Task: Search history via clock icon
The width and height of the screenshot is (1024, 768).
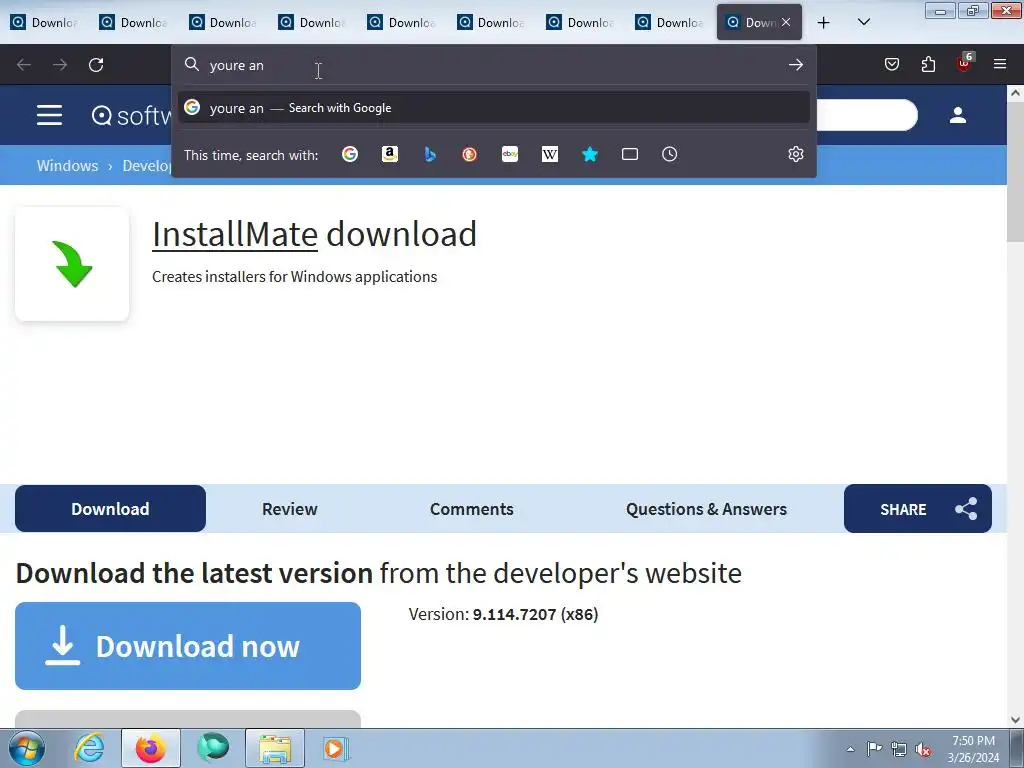Action: [x=669, y=154]
